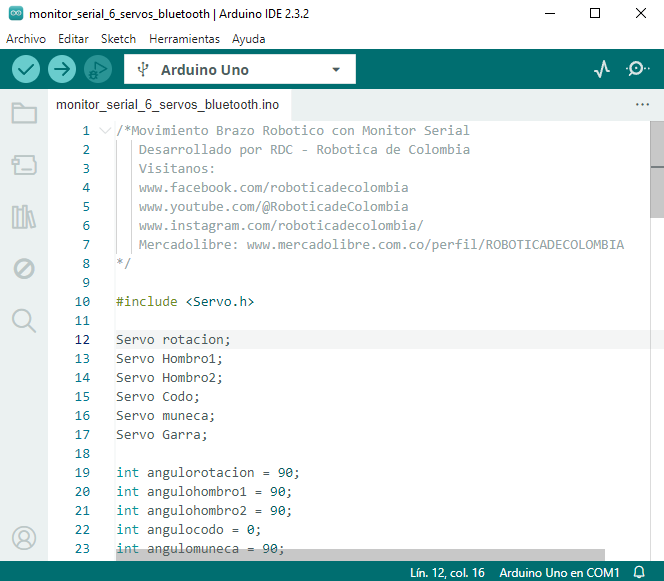664x581 pixels.
Task: Click the Lín. 12, col. 16 cursor indicator
Action: pos(448,572)
